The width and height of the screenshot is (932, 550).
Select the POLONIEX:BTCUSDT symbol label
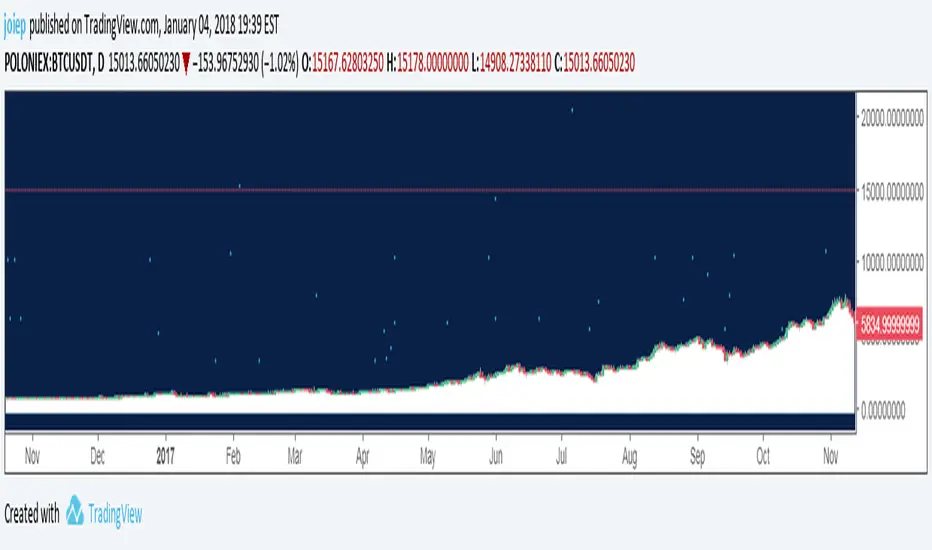coord(49,62)
